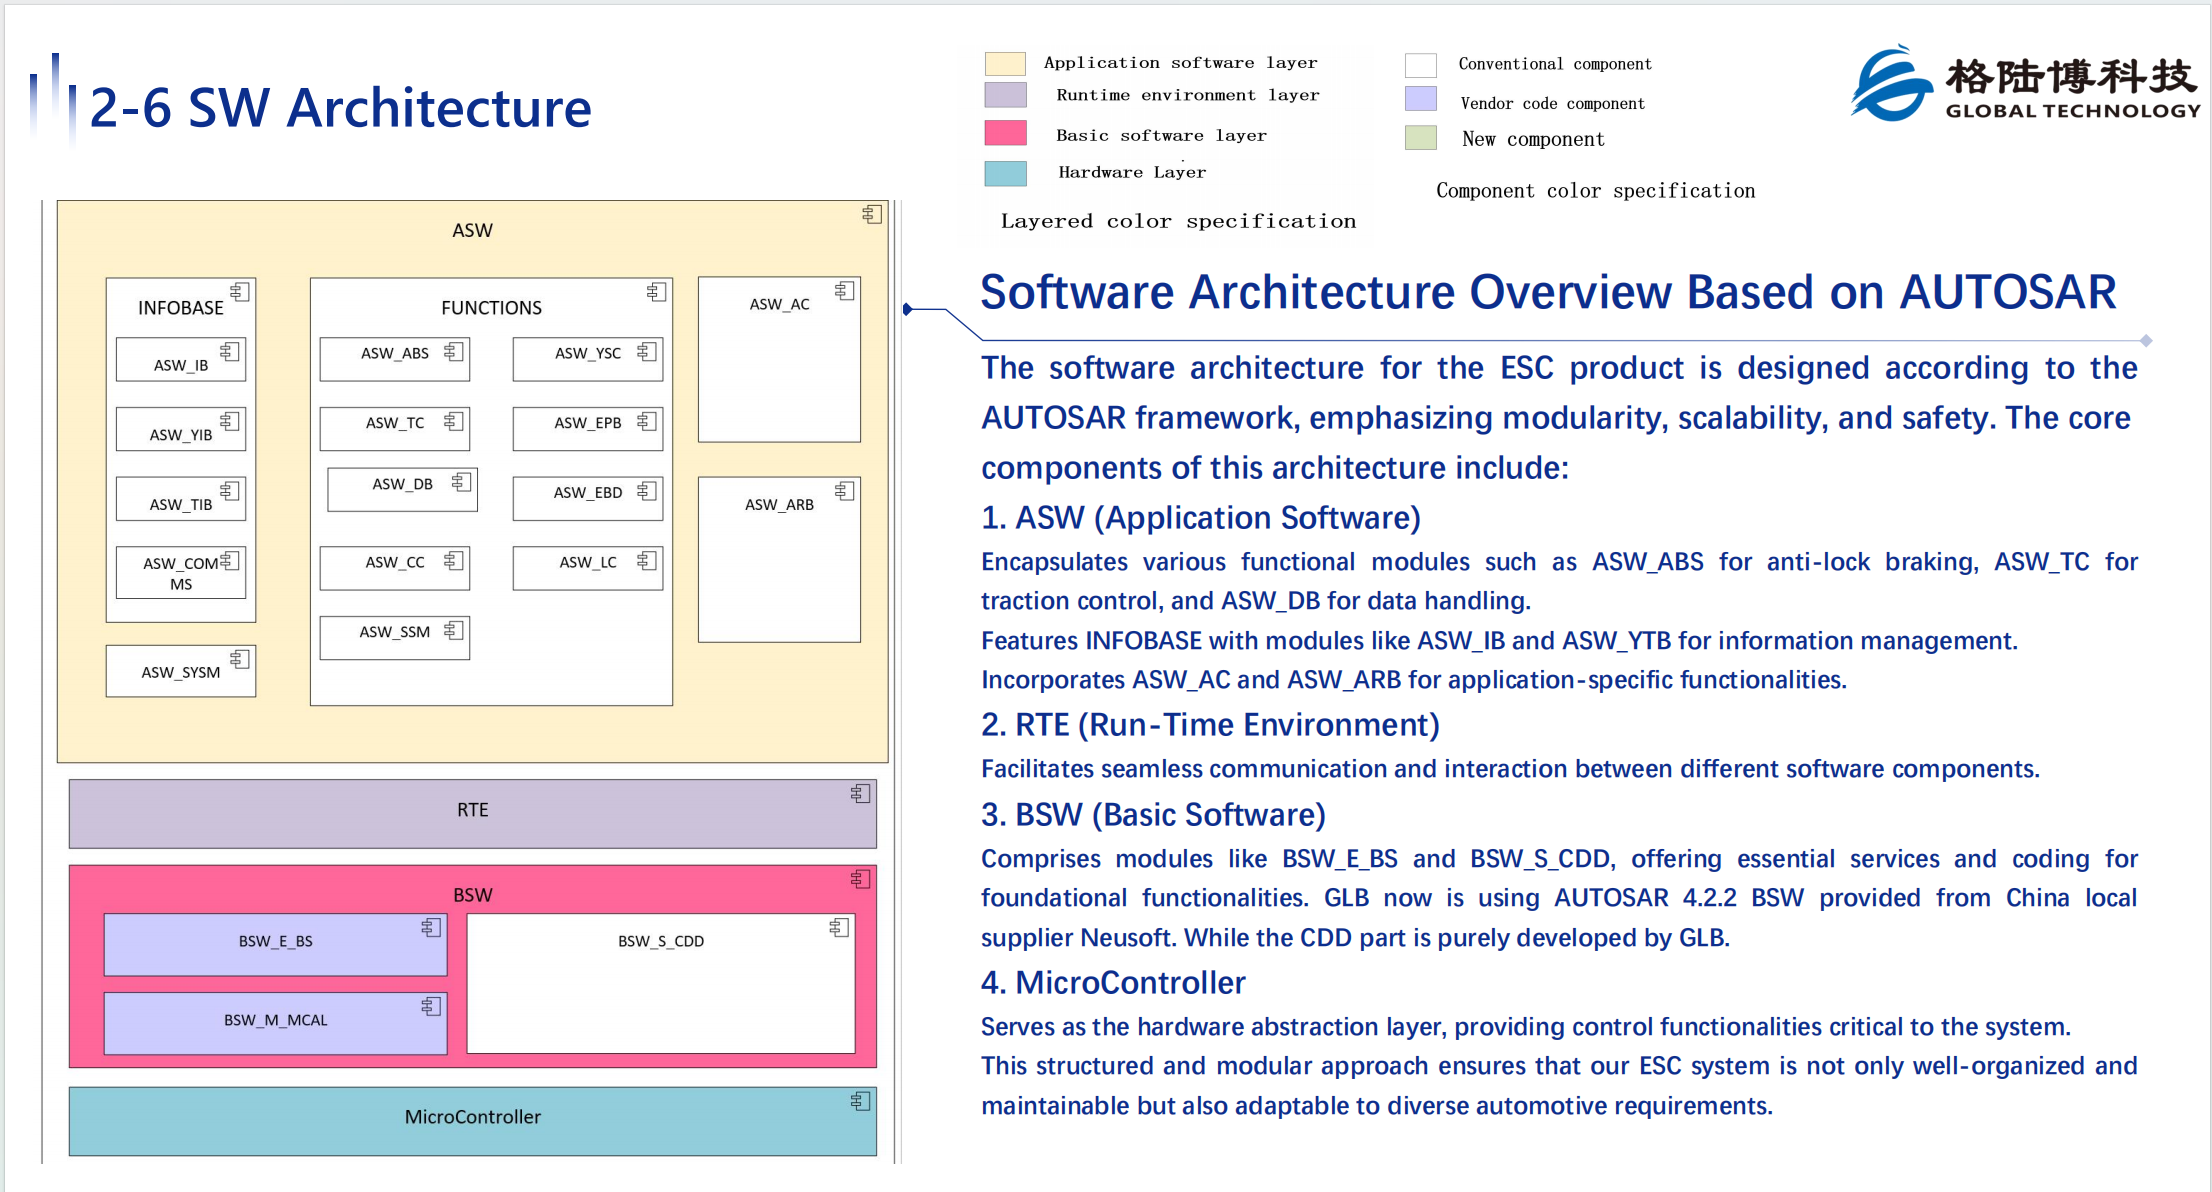
Task: Click the component icon in the ASW_ABS box
Action: click(454, 352)
